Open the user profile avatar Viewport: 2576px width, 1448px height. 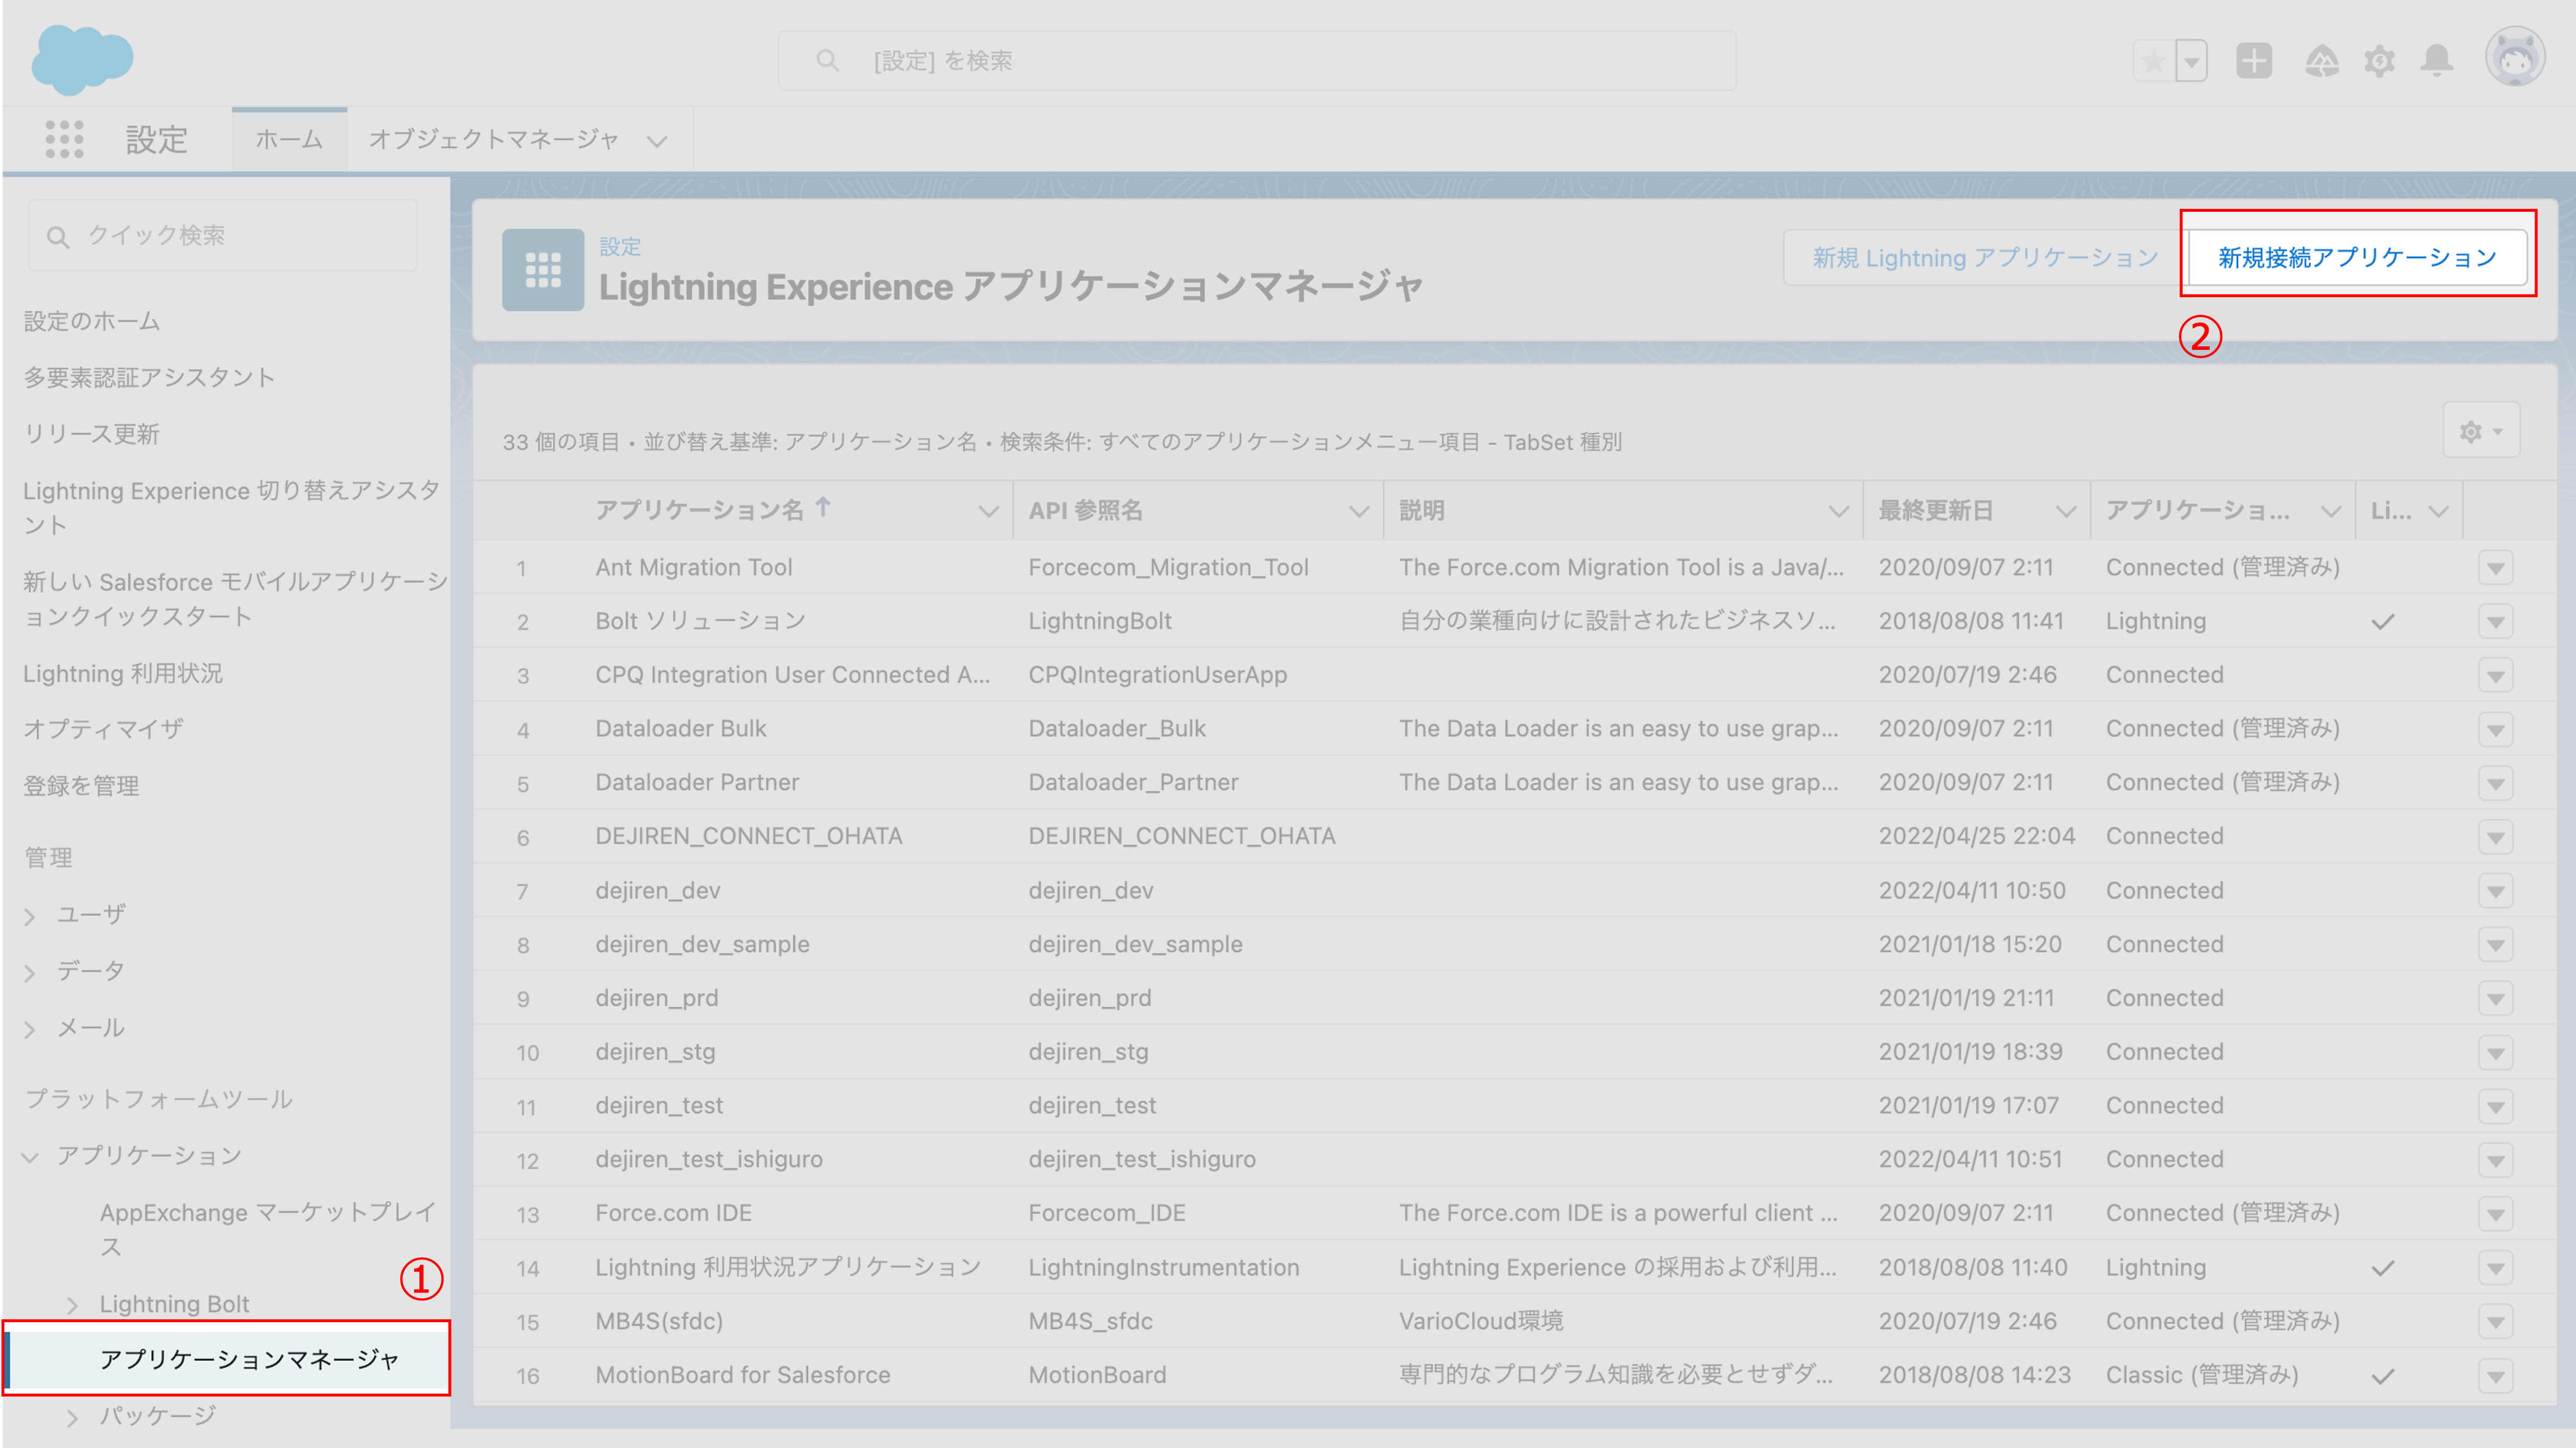(2514, 57)
